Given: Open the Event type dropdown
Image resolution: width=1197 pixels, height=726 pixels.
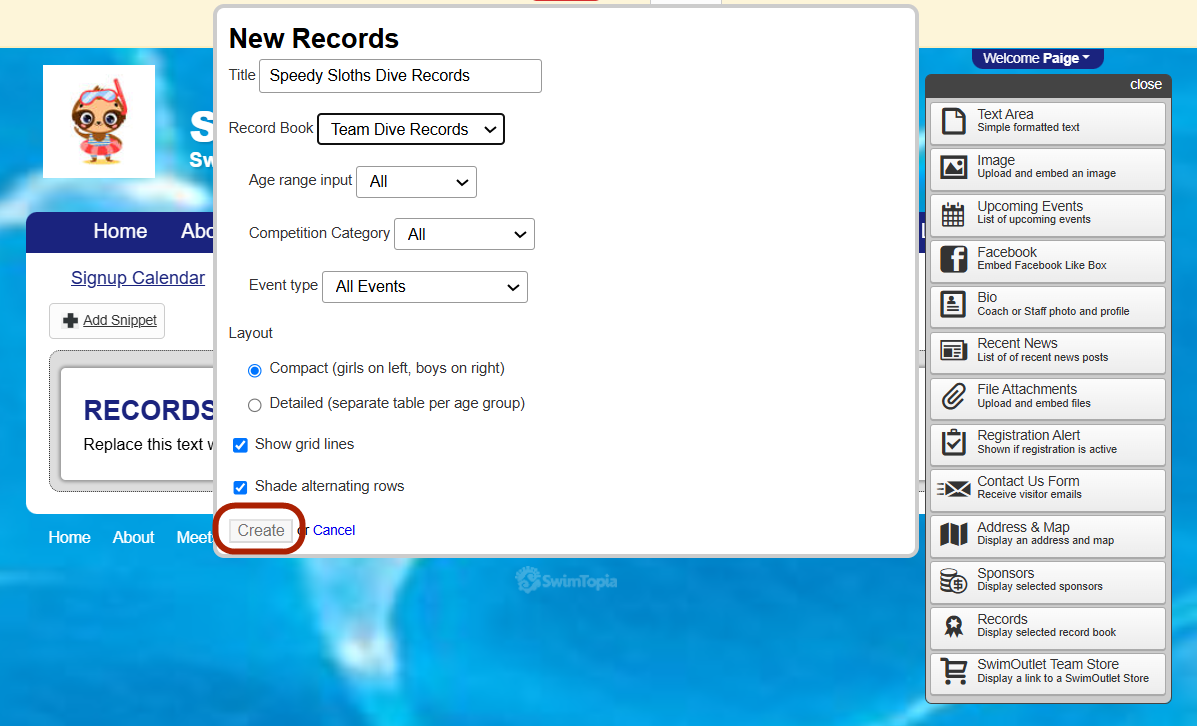Looking at the screenshot, I should point(424,287).
